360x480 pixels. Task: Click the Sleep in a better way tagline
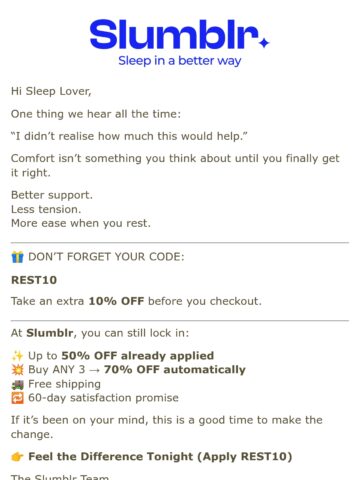point(180,61)
